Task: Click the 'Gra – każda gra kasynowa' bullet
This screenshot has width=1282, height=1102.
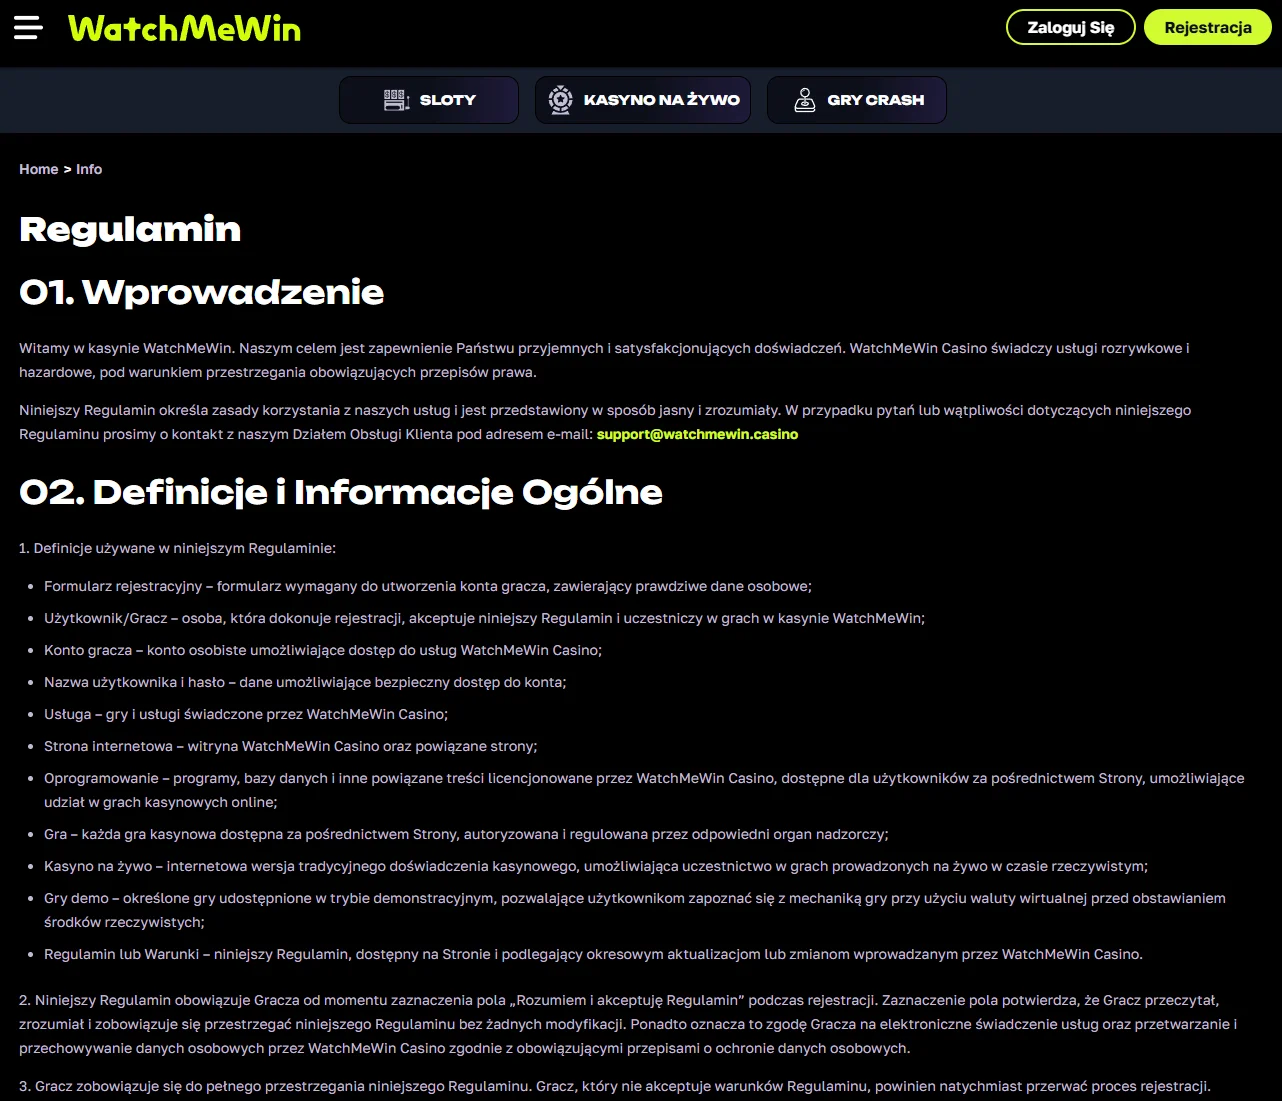Action: pyautogui.click(x=466, y=834)
